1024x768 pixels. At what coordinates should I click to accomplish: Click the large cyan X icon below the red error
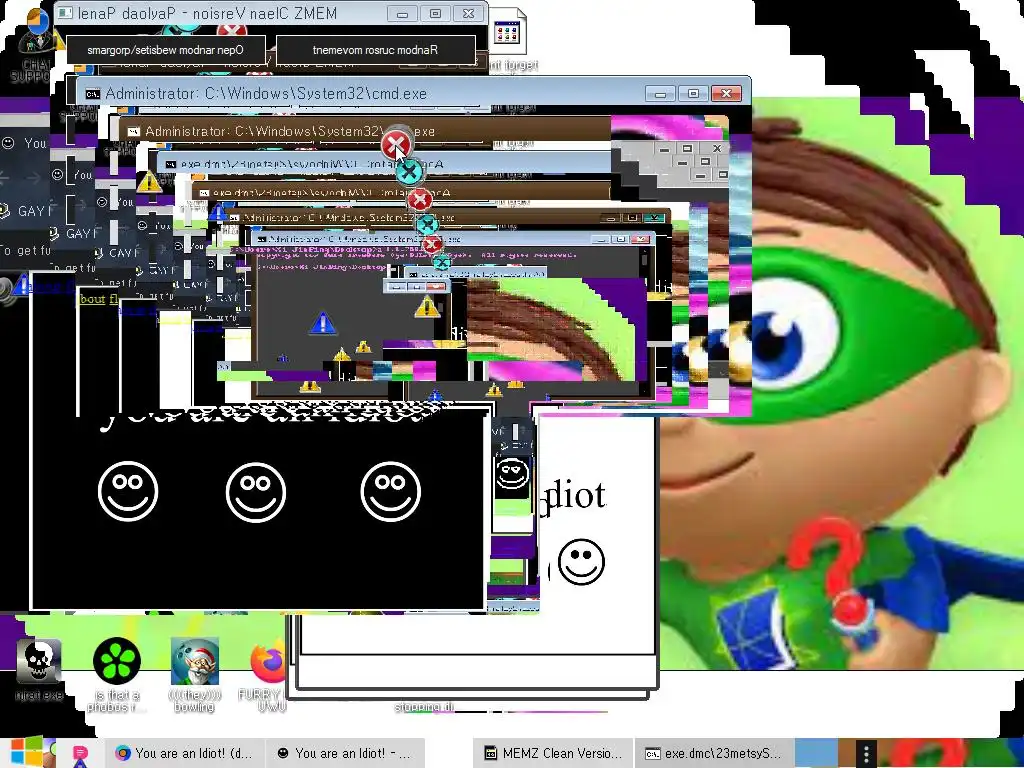[409, 173]
